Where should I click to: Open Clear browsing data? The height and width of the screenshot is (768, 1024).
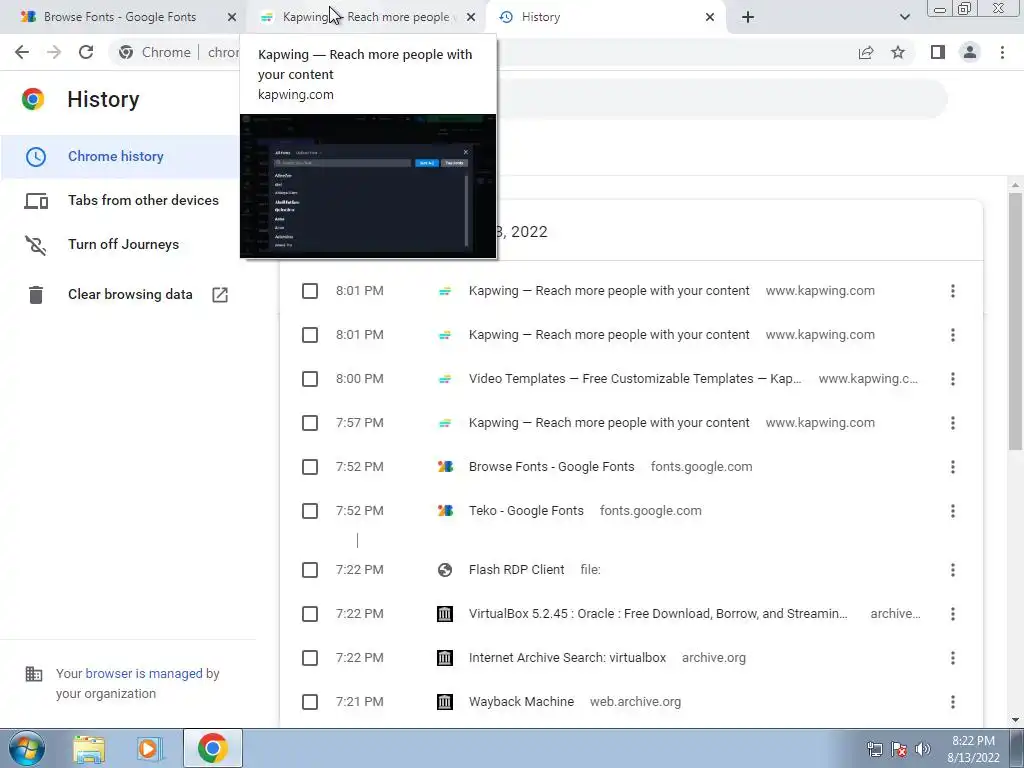point(130,295)
